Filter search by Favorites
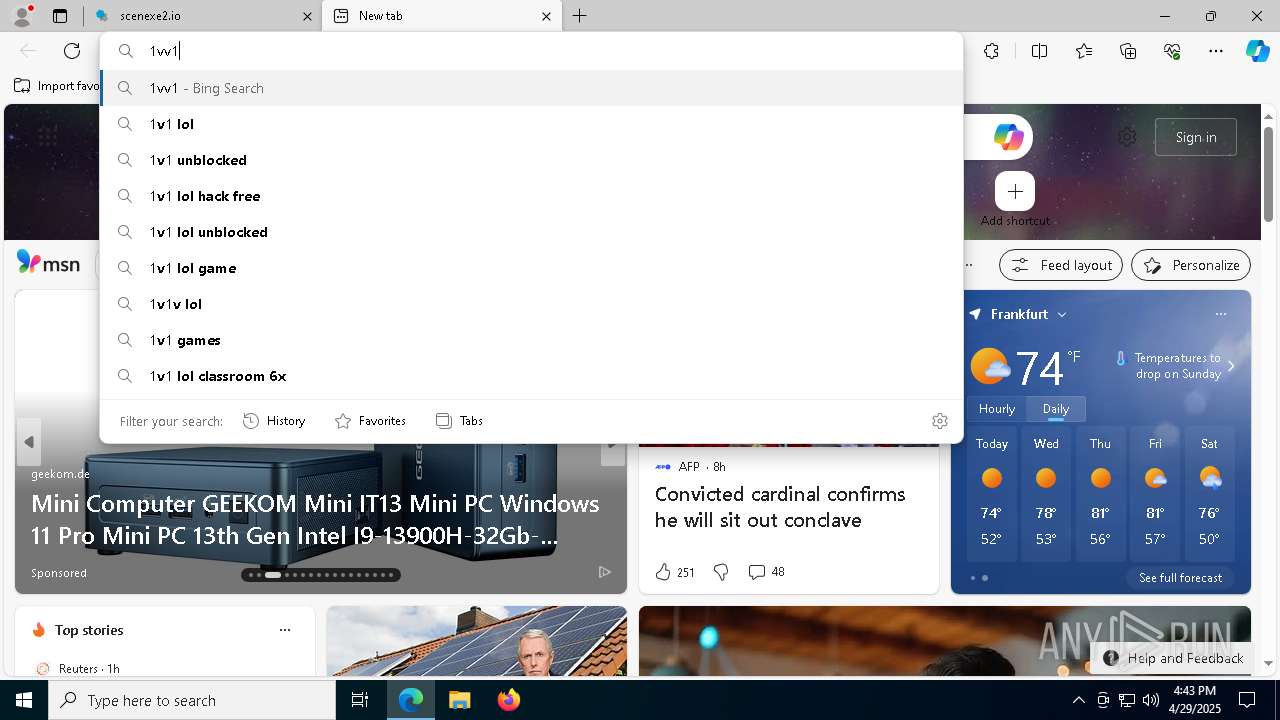 pos(370,421)
